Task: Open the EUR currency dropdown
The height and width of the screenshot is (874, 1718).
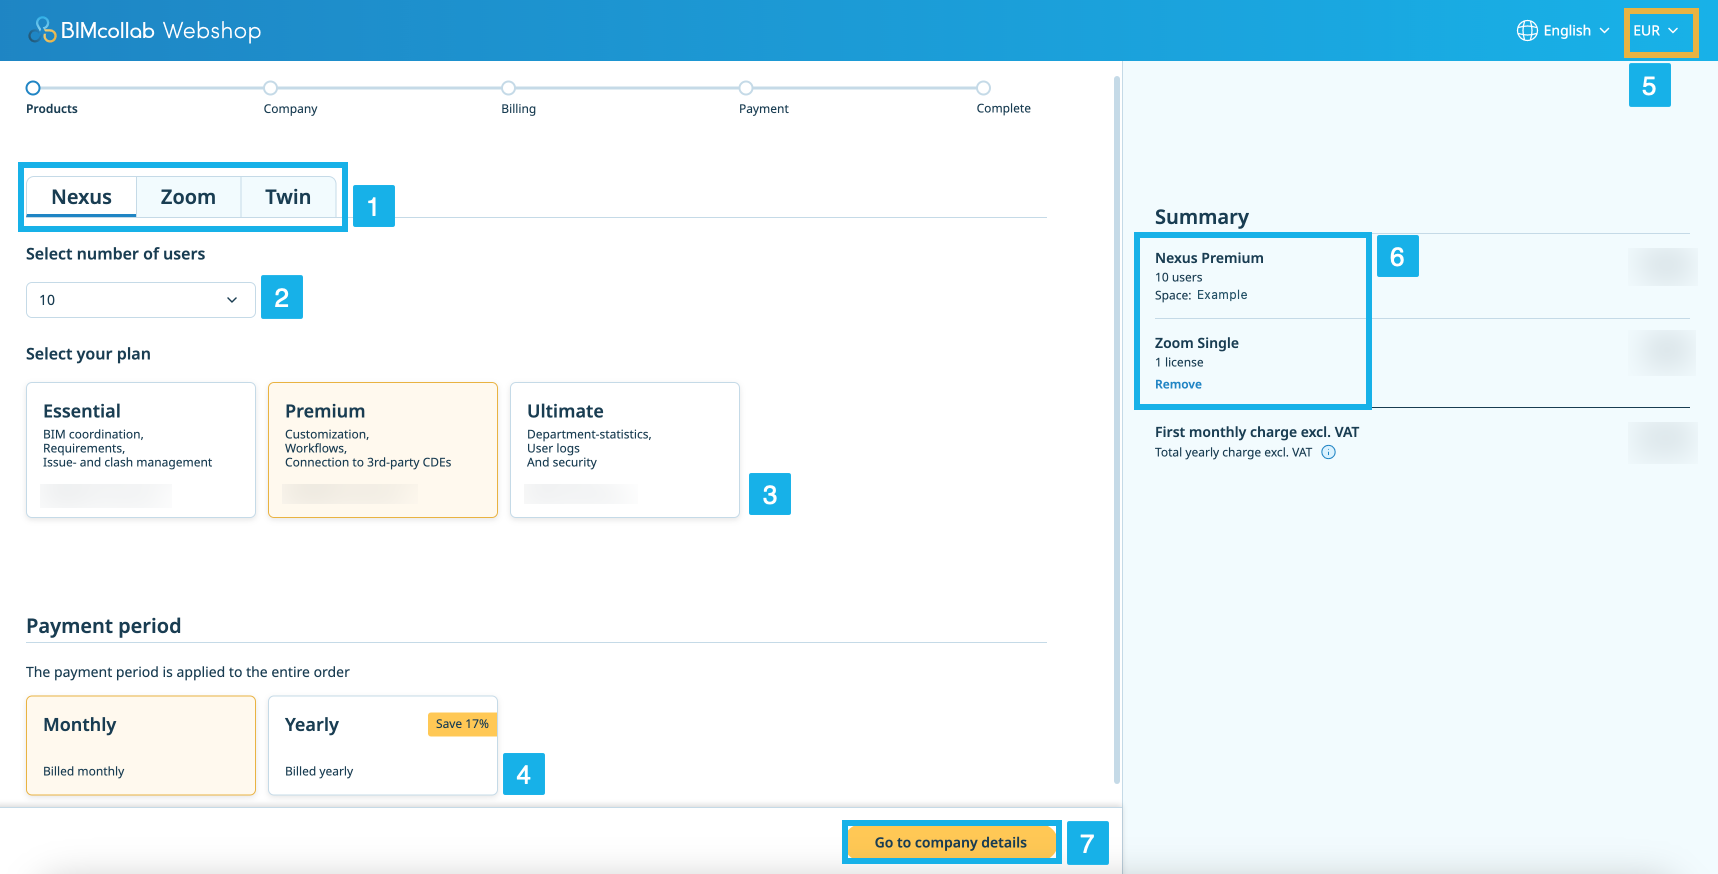Action: point(1655,30)
